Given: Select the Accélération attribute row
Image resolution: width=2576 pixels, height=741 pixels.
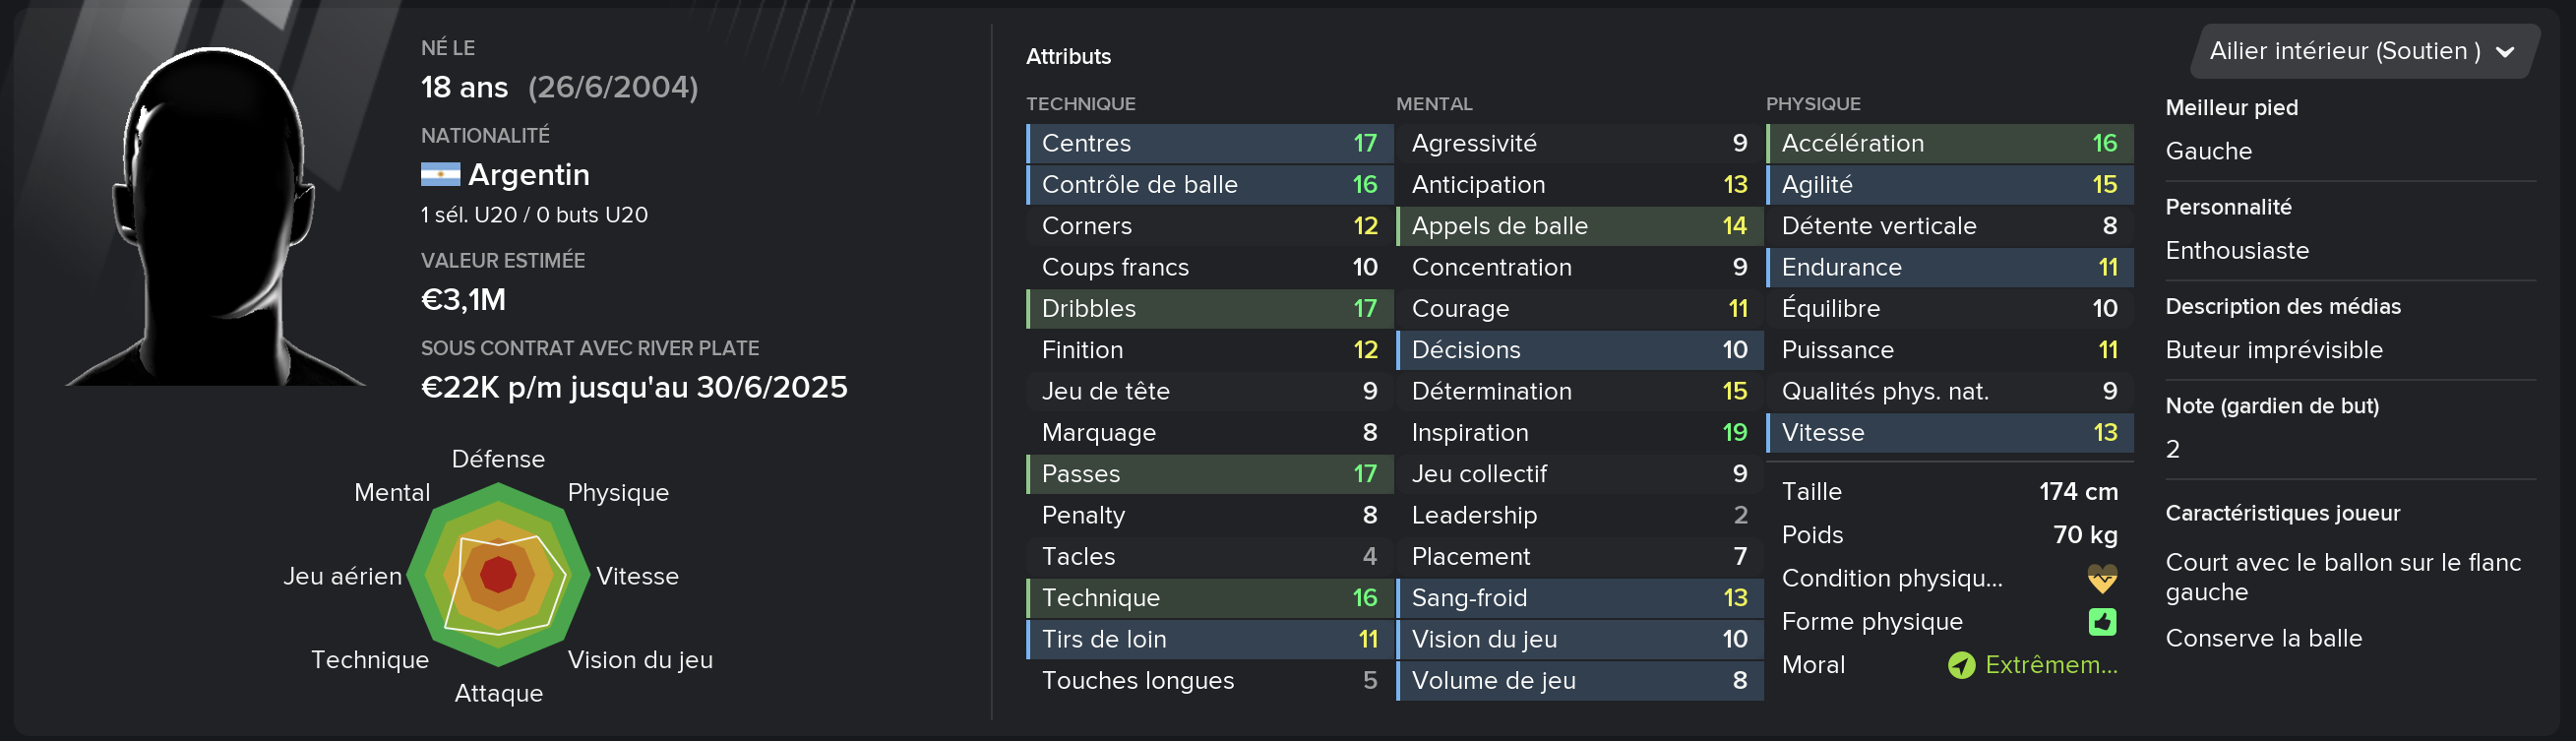Looking at the screenshot, I should pyautogui.click(x=1950, y=143).
